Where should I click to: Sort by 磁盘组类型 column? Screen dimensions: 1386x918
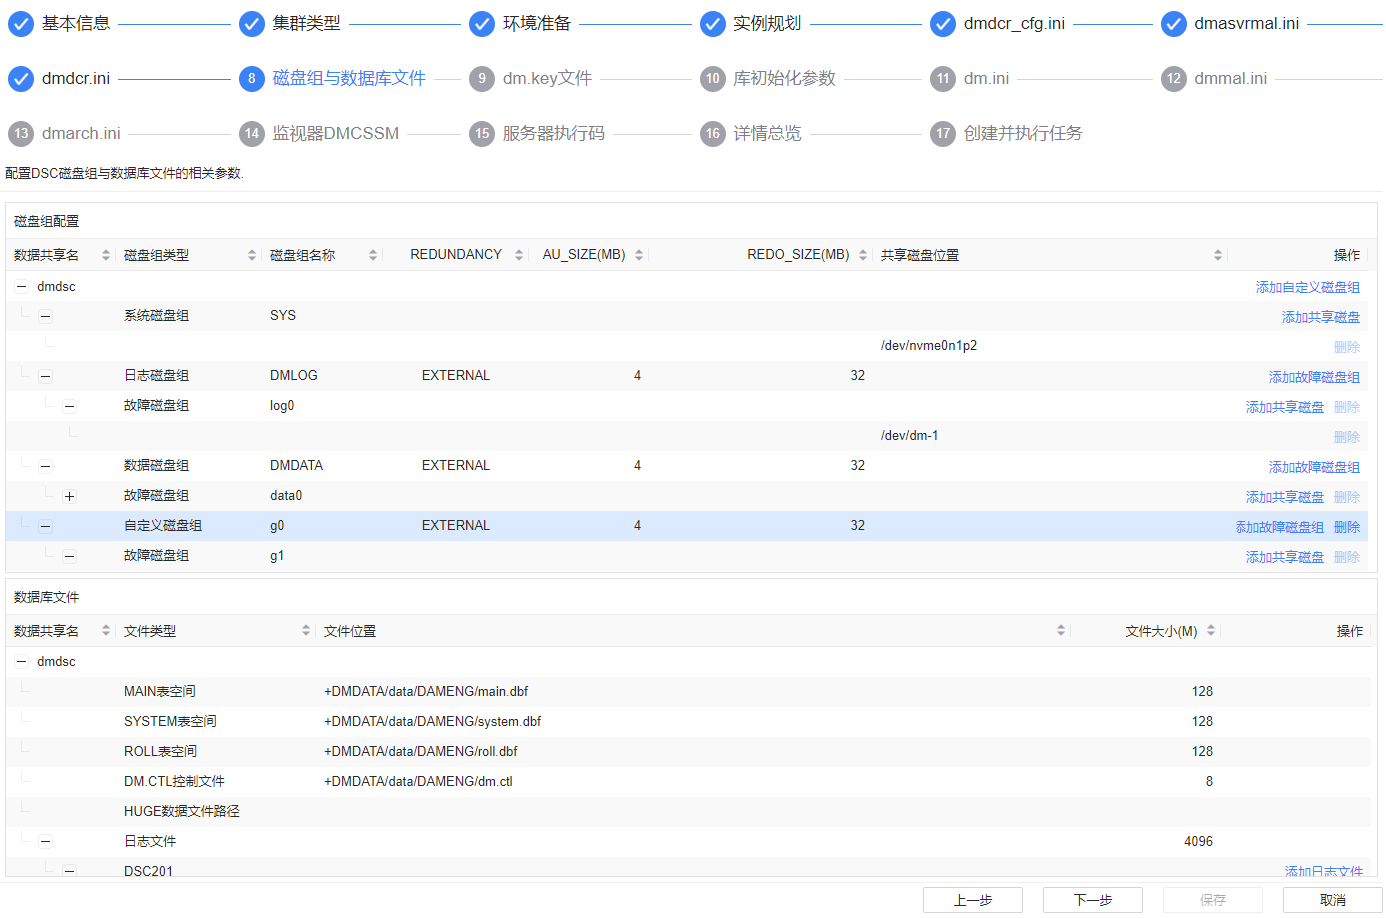[252, 255]
